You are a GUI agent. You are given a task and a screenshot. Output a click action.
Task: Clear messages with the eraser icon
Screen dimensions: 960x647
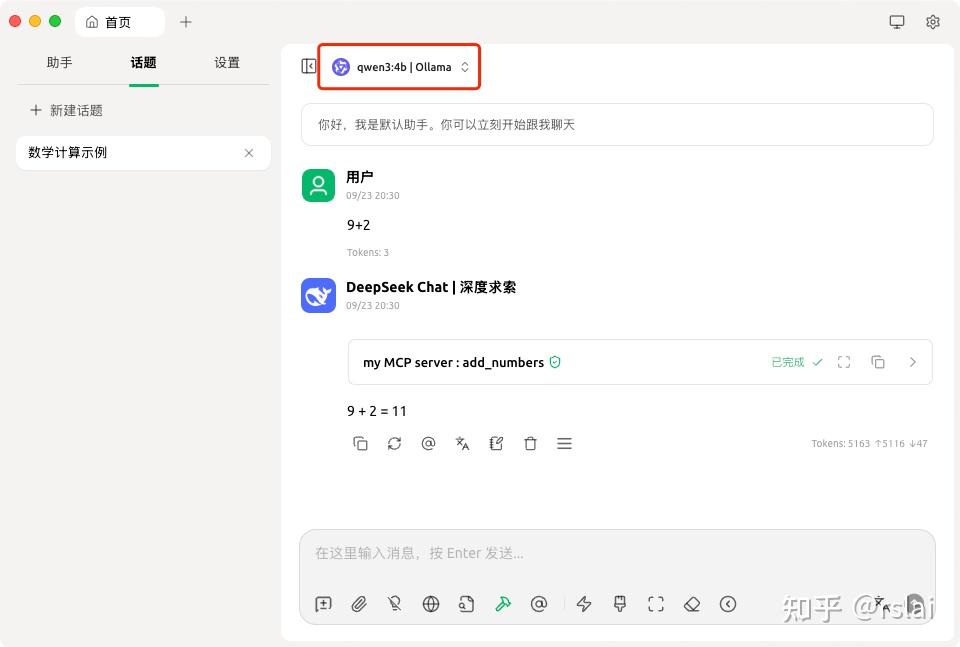point(692,604)
